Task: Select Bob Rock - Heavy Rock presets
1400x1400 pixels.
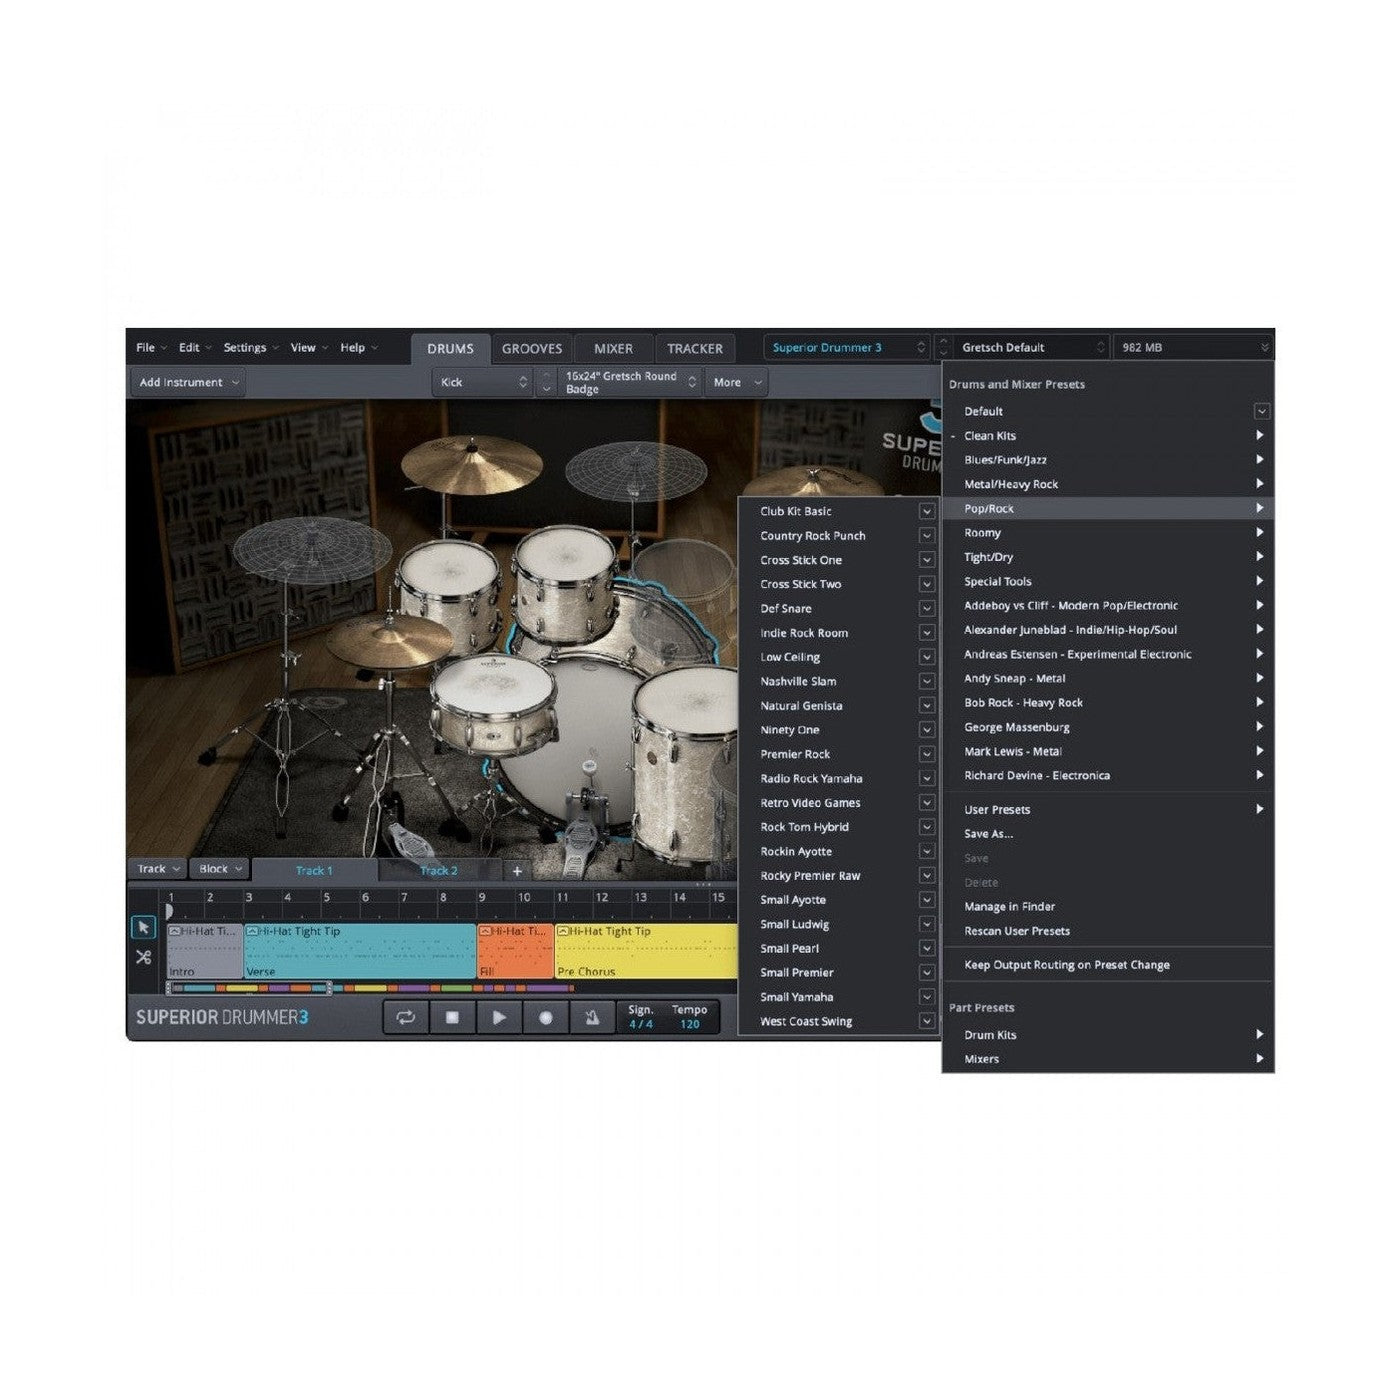Action: click(1108, 703)
